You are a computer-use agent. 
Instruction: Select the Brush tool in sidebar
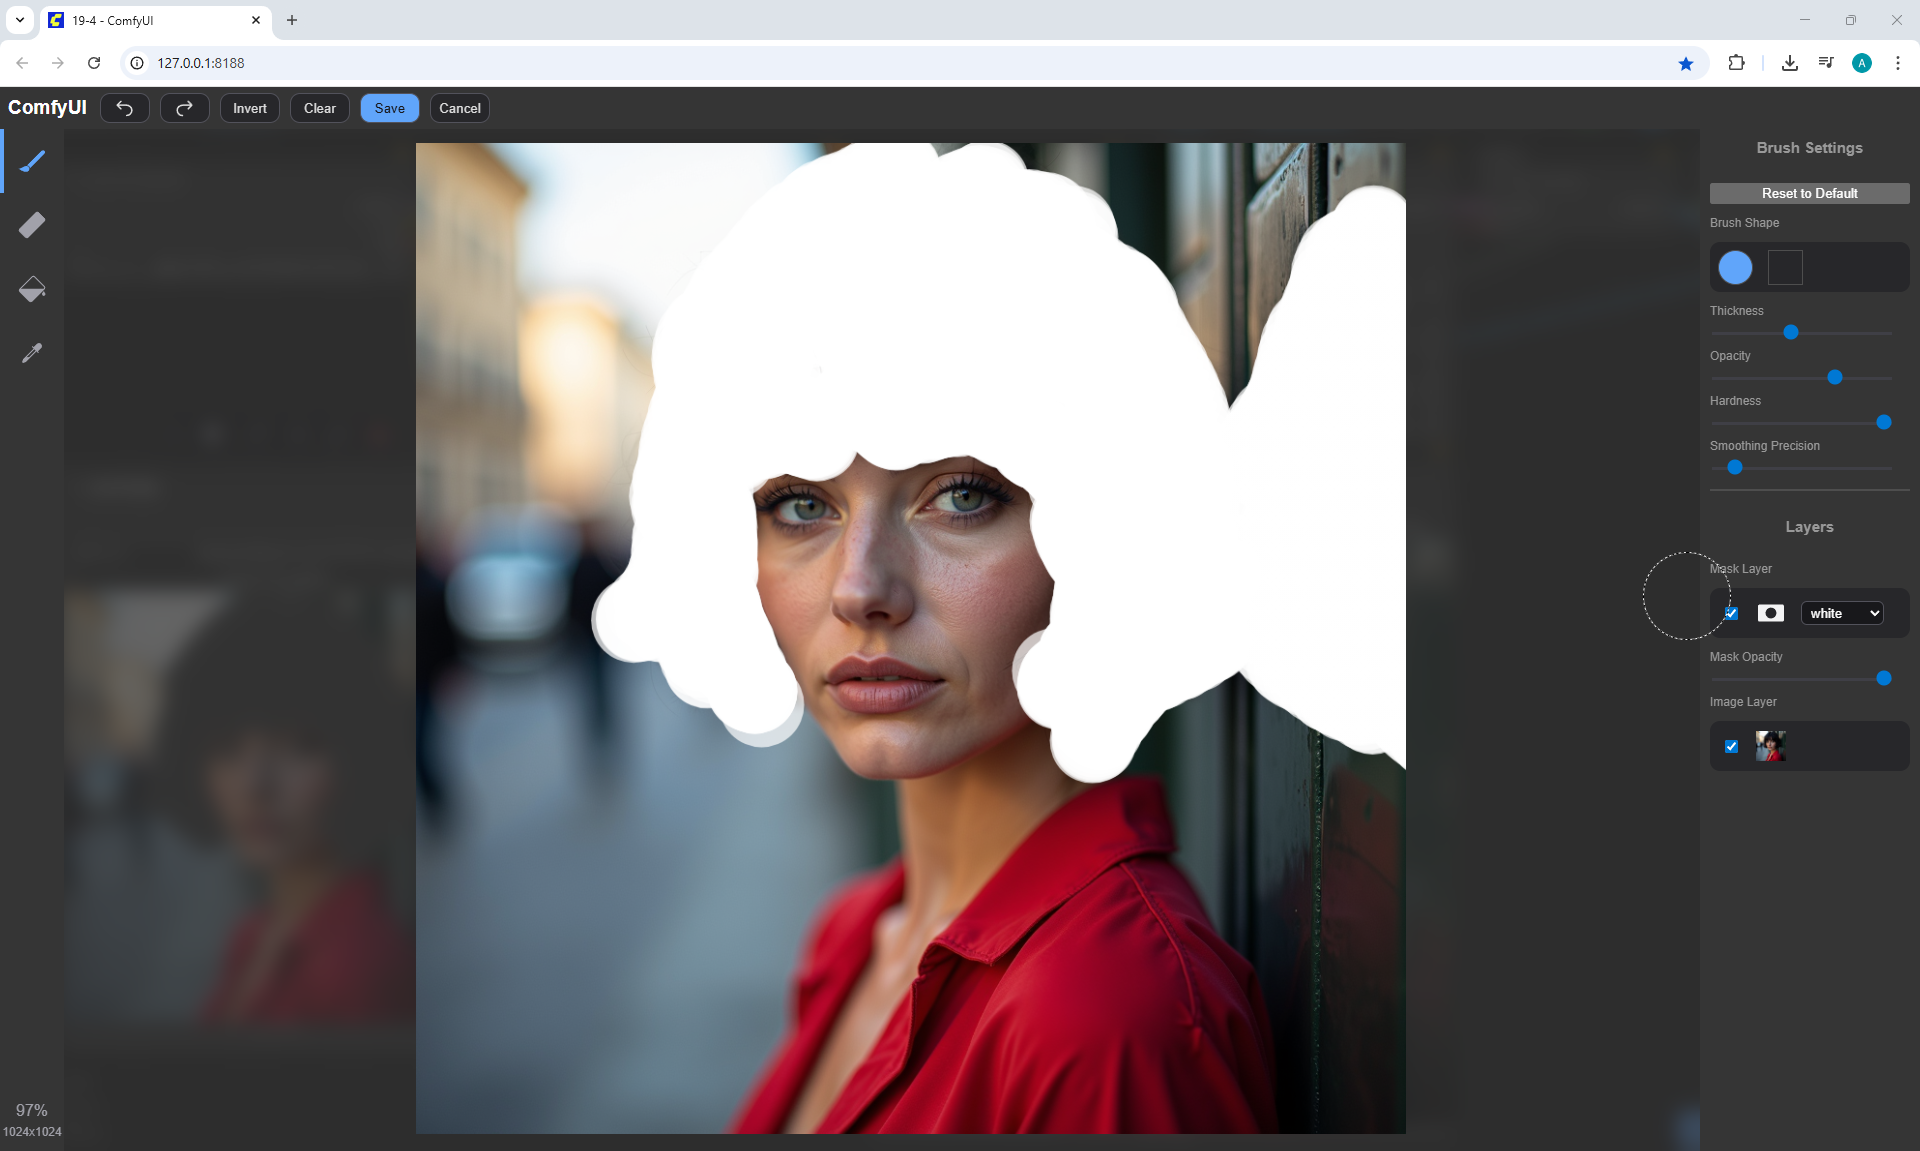point(32,161)
